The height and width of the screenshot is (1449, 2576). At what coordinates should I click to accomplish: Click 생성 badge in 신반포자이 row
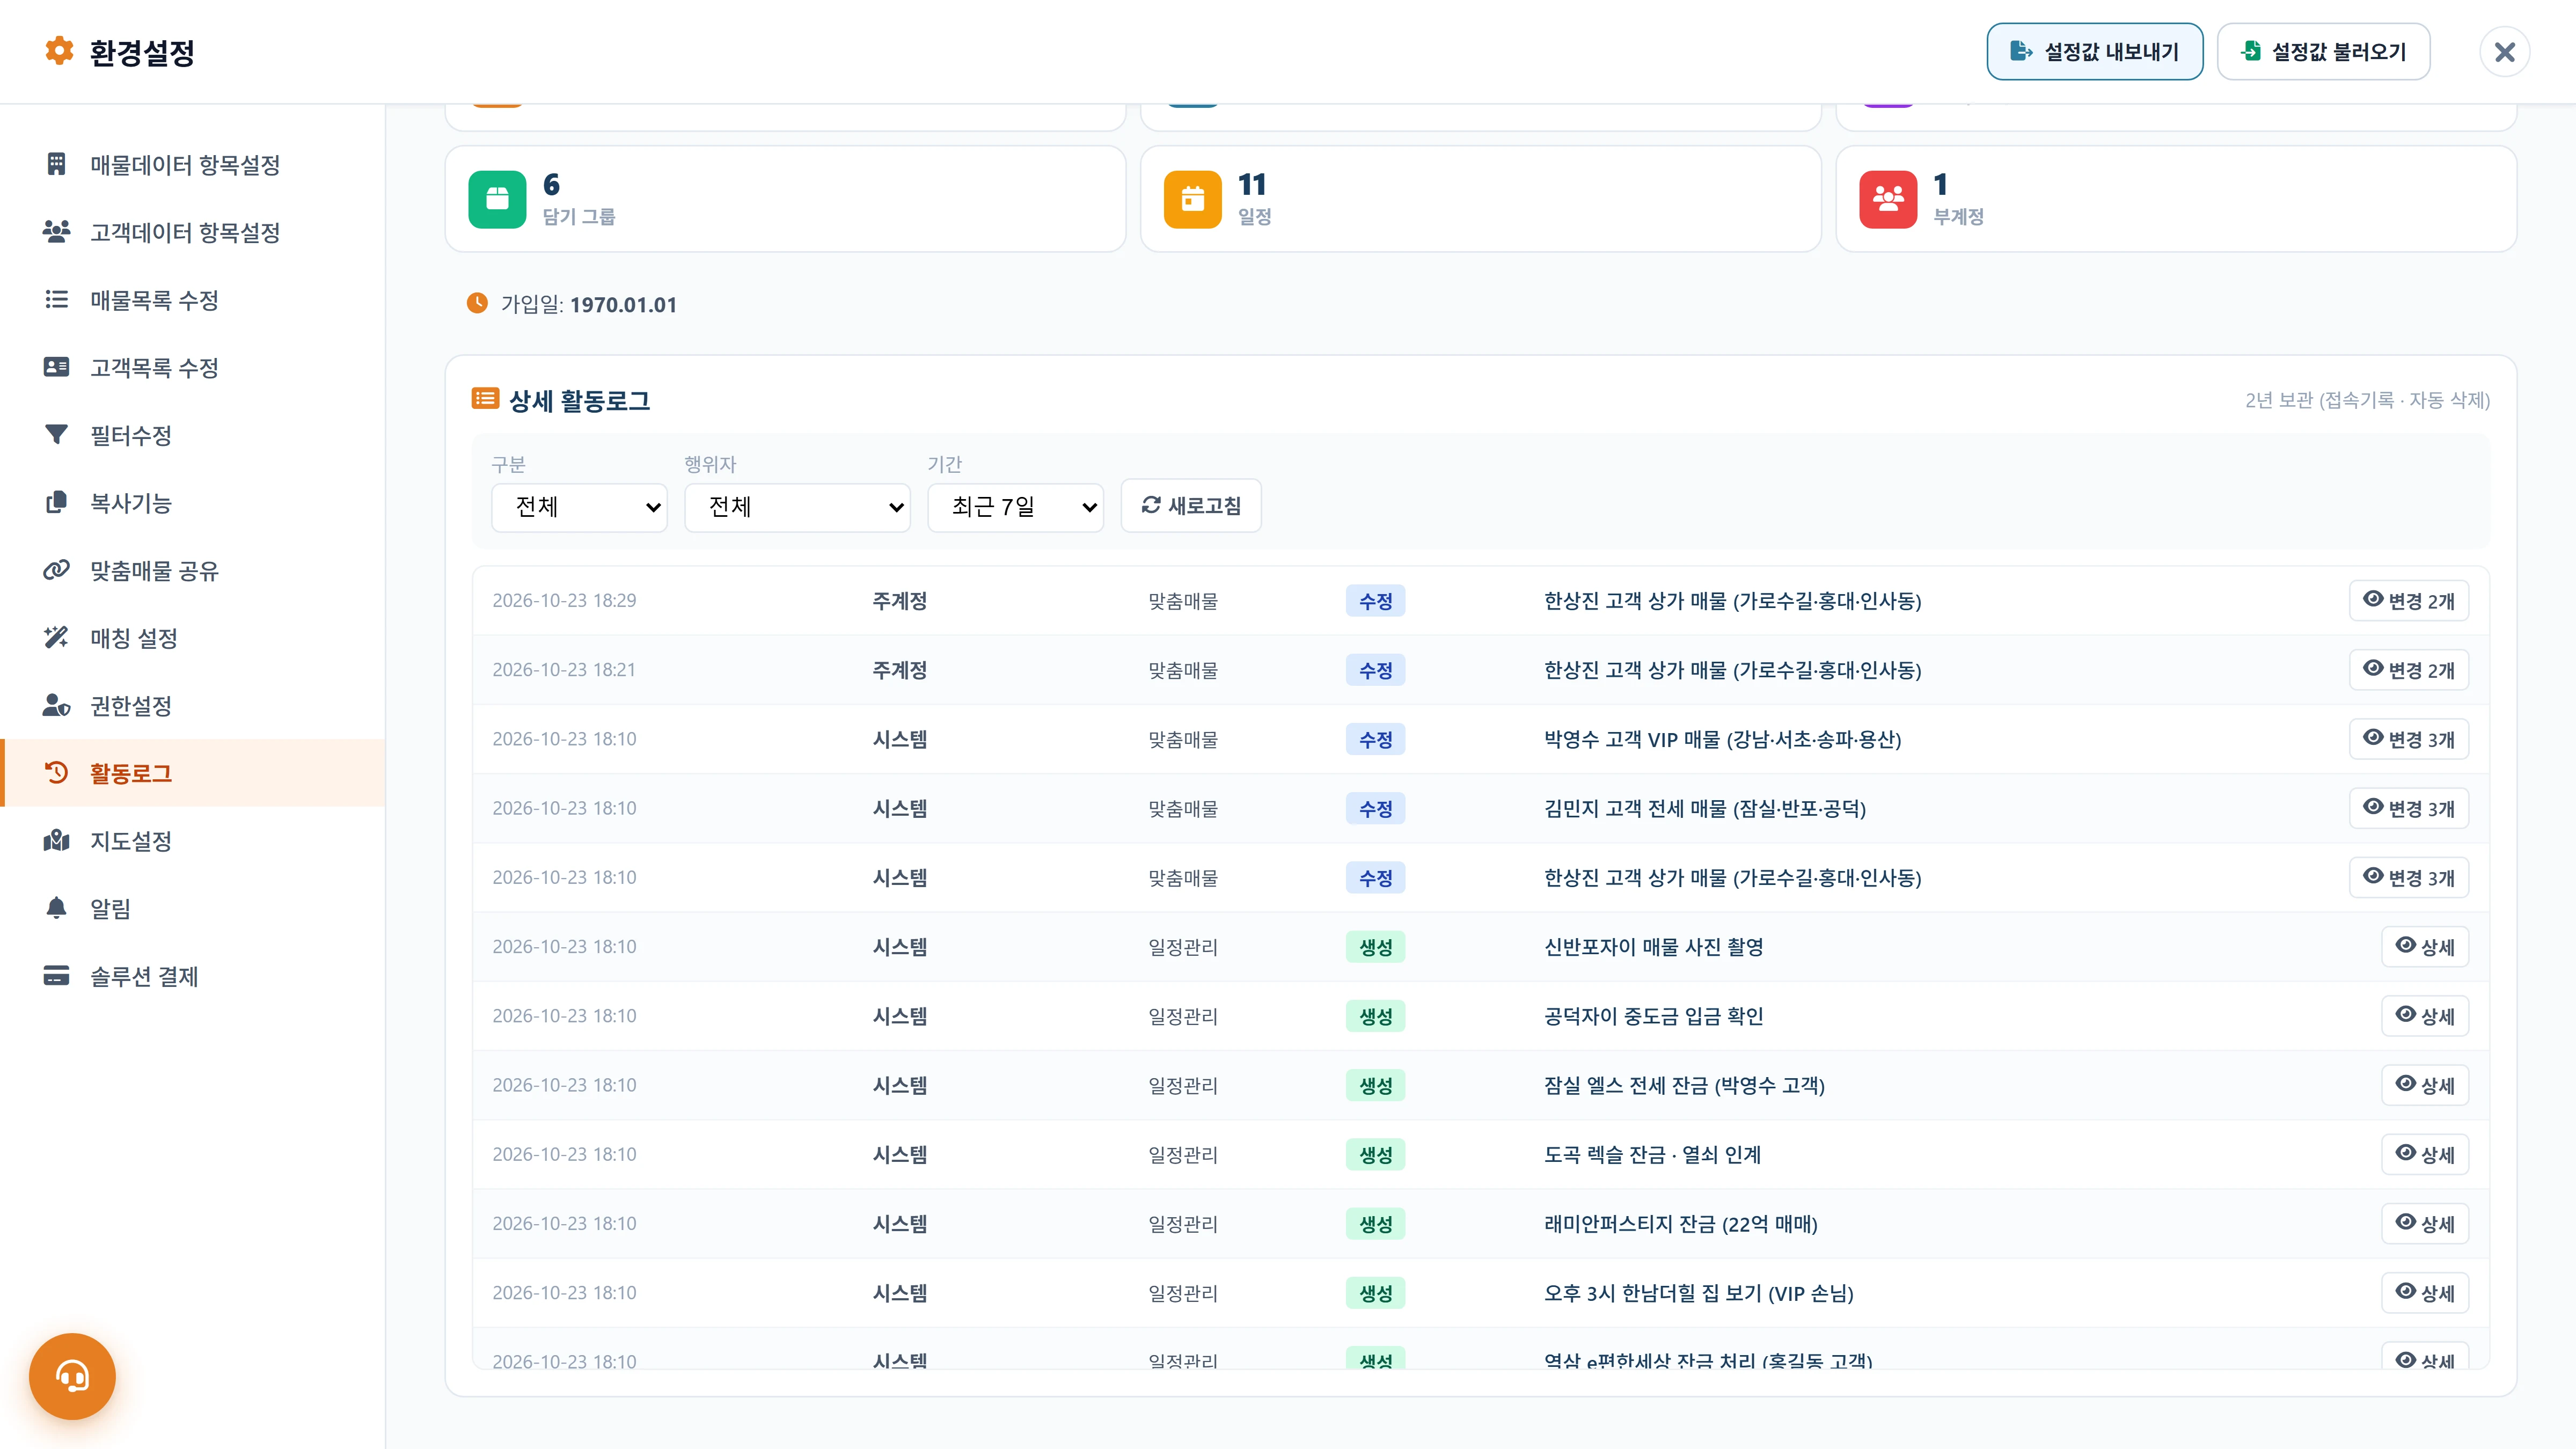[x=1375, y=947]
